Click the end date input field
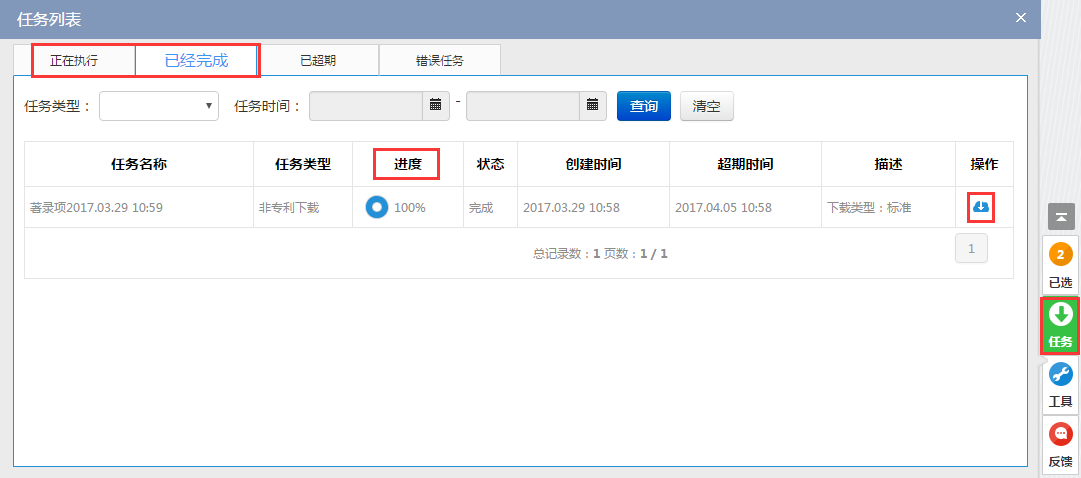Image resolution: width=1081 pixels, height=478 pixels. click(x=522, y=106)
